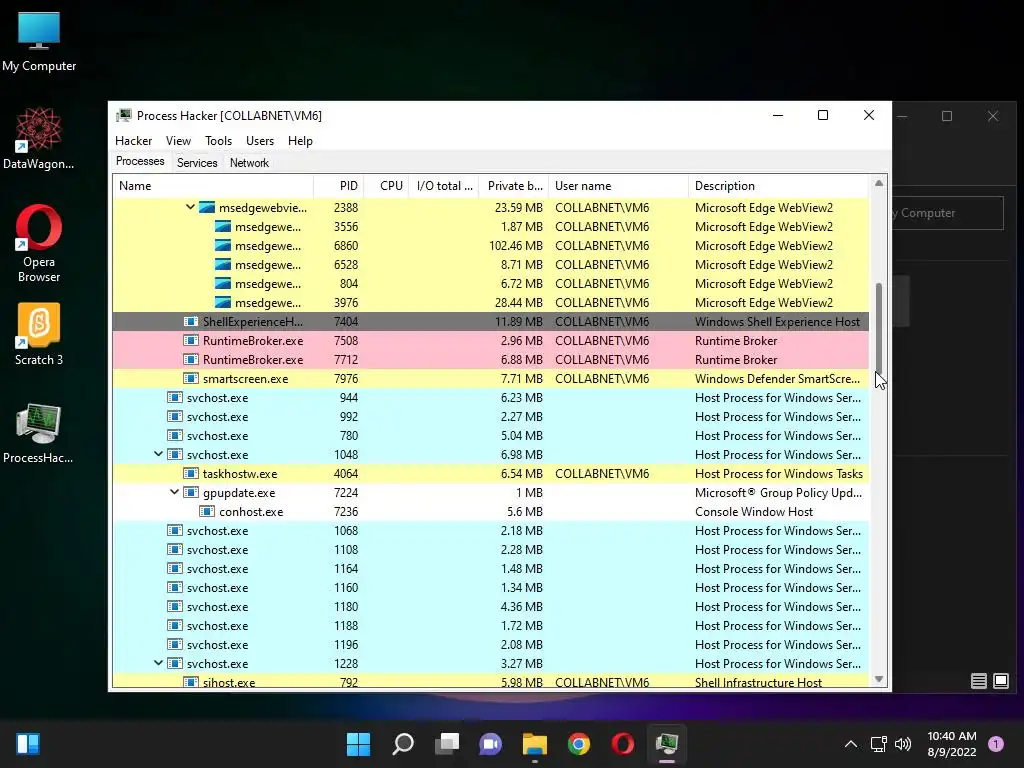
Task: Switch to the Network tab
Action: click(x=249, y=163)
